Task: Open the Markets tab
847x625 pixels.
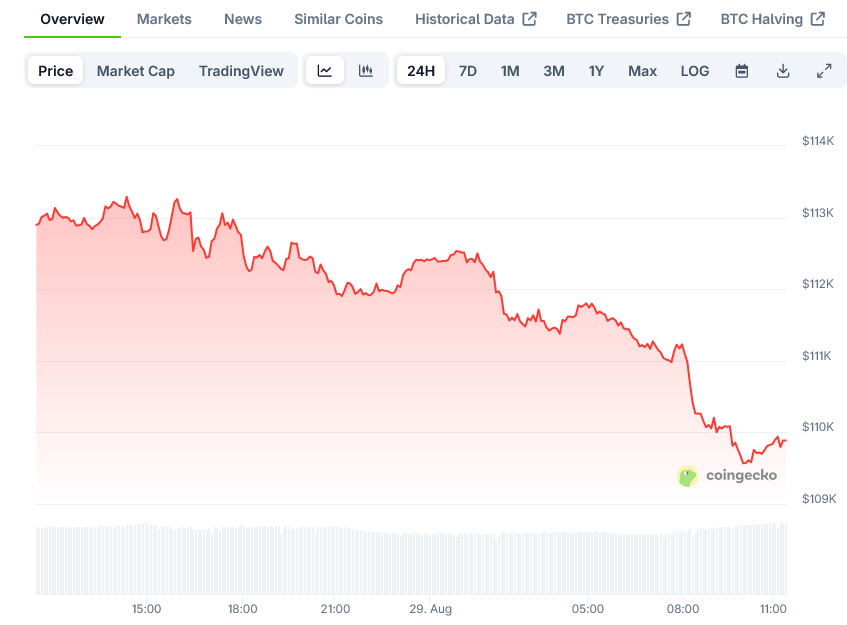Action: (x=164, y=19)
